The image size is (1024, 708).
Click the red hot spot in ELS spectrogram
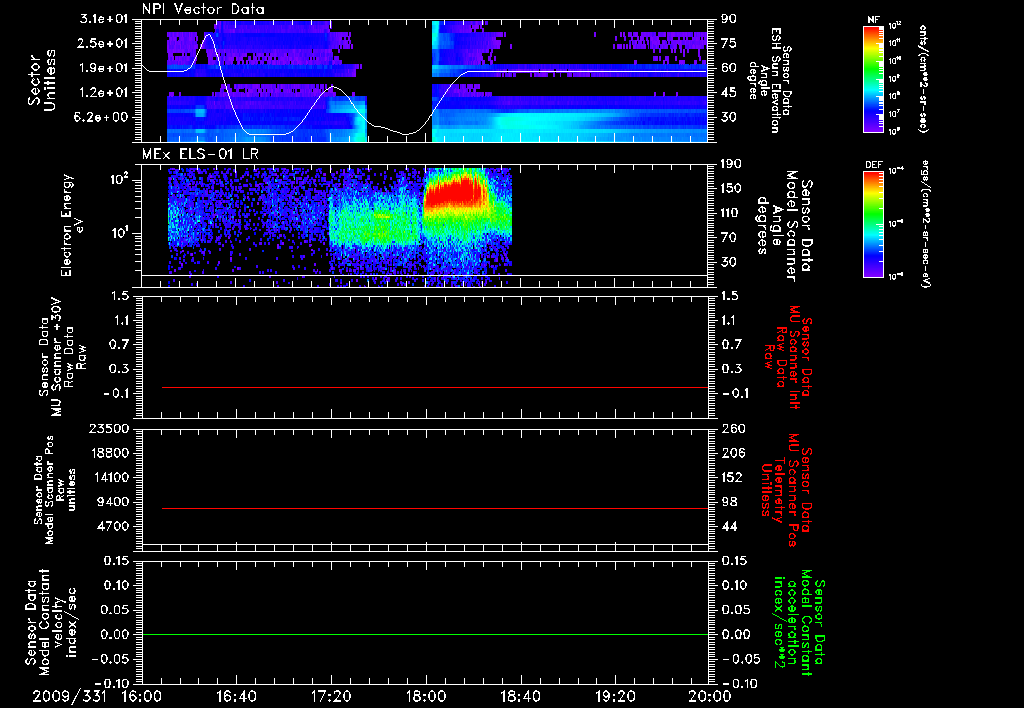pos(454,191)
